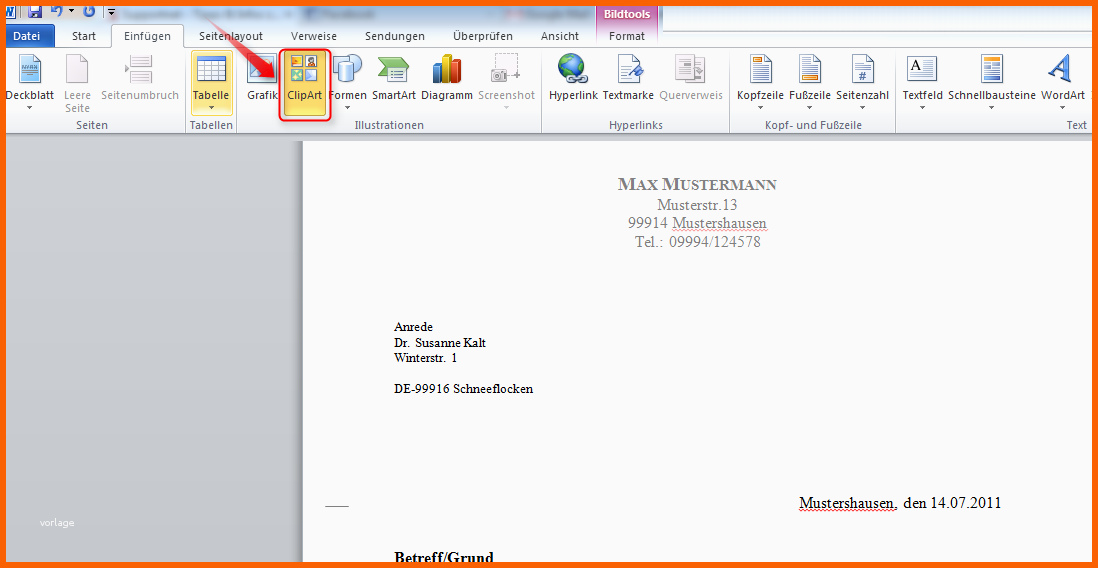The height and width of the screenshot is (568, 1098).
Task: Open the Format tab under Bildtools
Action: click(x=626, y=36)
